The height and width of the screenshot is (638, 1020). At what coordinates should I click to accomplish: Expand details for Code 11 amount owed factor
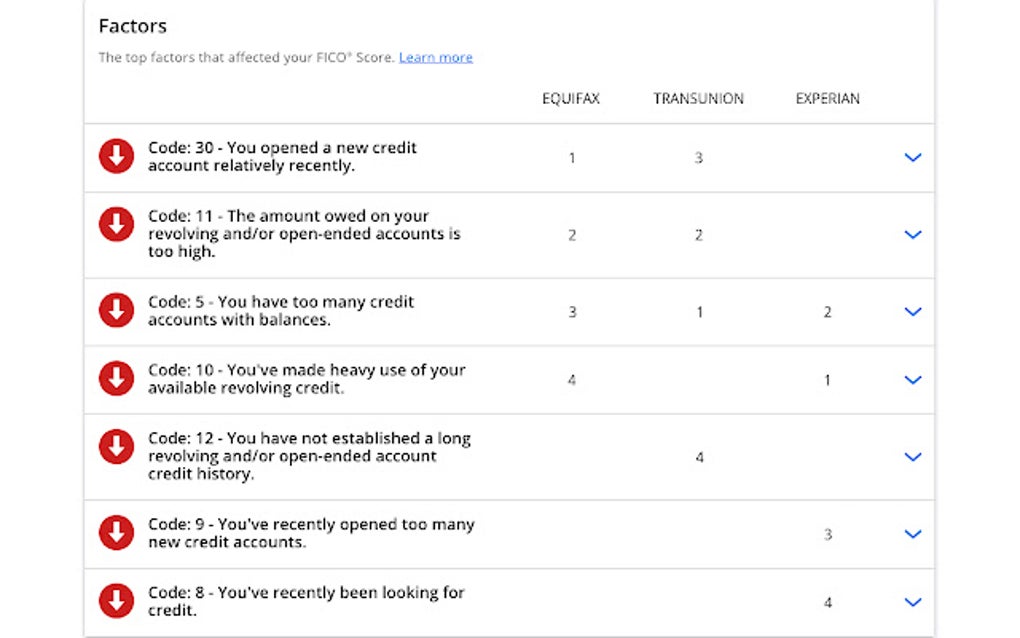click(x=912, y=234)
